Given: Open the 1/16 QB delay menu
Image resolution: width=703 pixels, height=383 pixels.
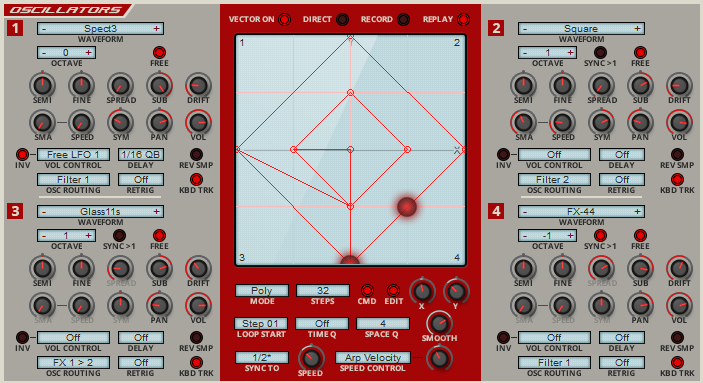Looking at the screenshot, I should pyautogui.click(x=141, y=155).
